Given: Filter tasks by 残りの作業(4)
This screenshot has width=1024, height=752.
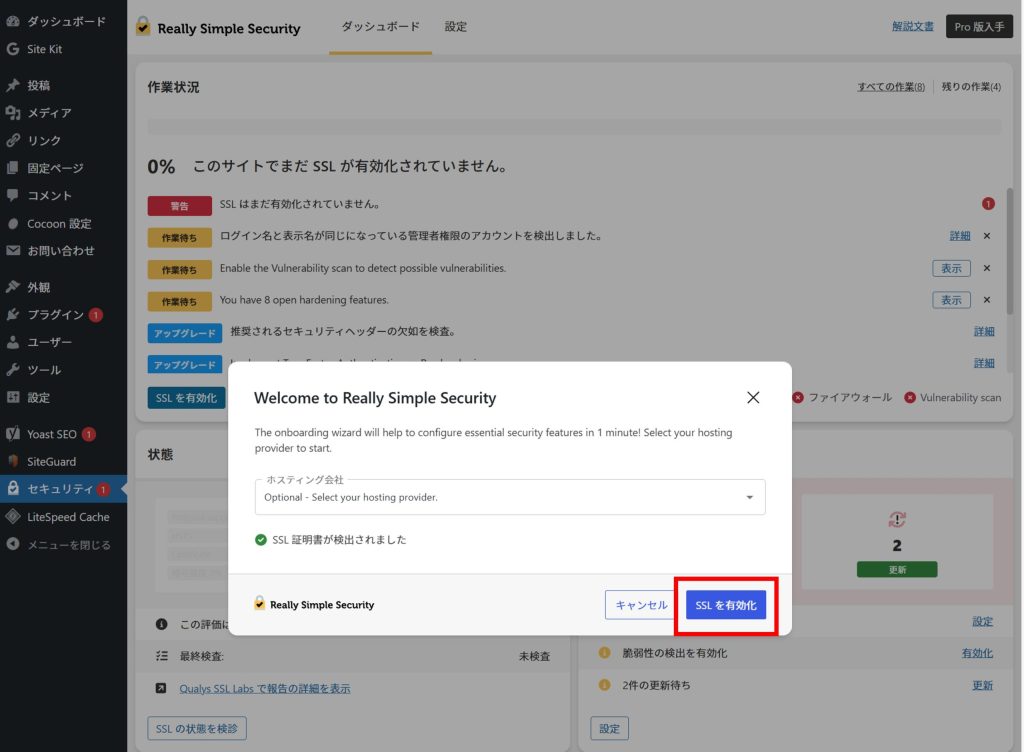Looking at the screenshot, I should [x=971, y=87].
